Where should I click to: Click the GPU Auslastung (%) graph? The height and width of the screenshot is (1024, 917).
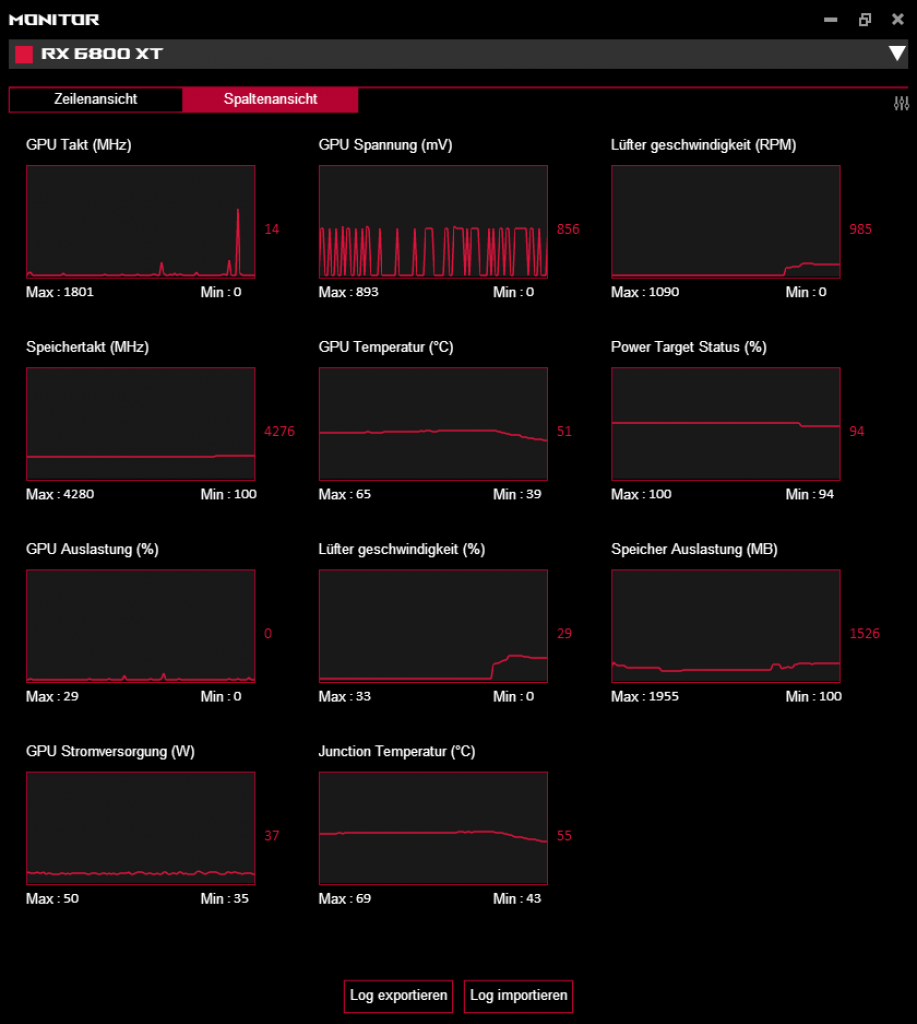[140, 626]
